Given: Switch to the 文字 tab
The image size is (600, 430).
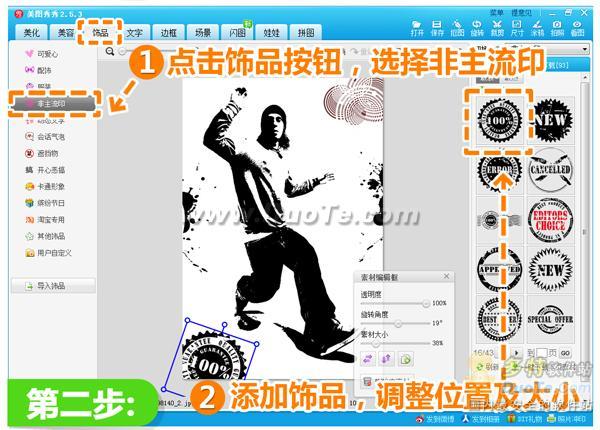Looking at the screenshot, I should (134, 33).
